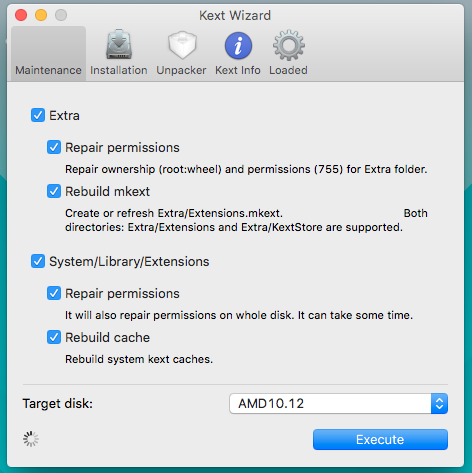The height and width of the screenshot is (473, 472).
Task: Click the Unpacker label text
Action: 181,70
